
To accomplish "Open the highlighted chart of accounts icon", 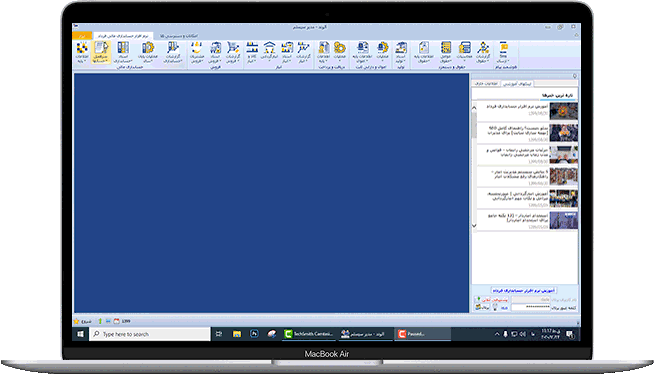I will pos(101,52).
